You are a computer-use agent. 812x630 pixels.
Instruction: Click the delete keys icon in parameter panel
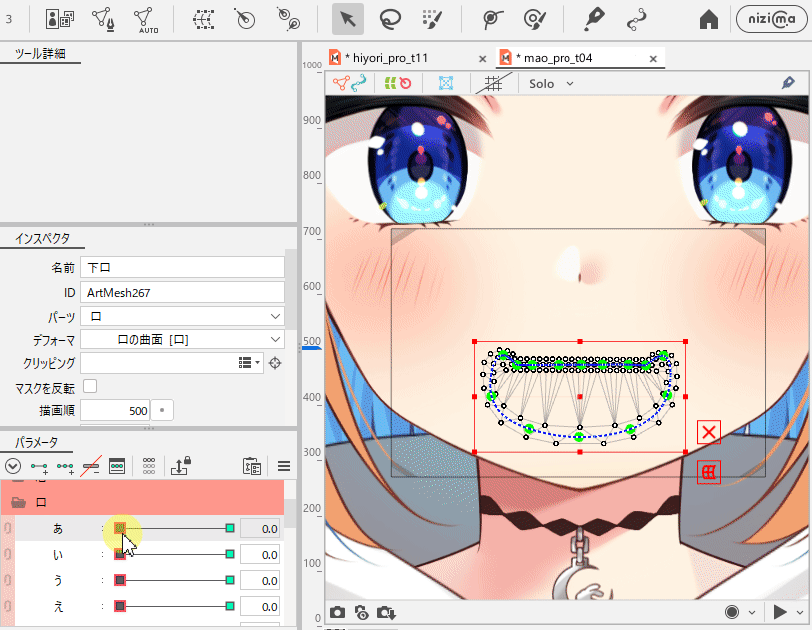[91, 466]
